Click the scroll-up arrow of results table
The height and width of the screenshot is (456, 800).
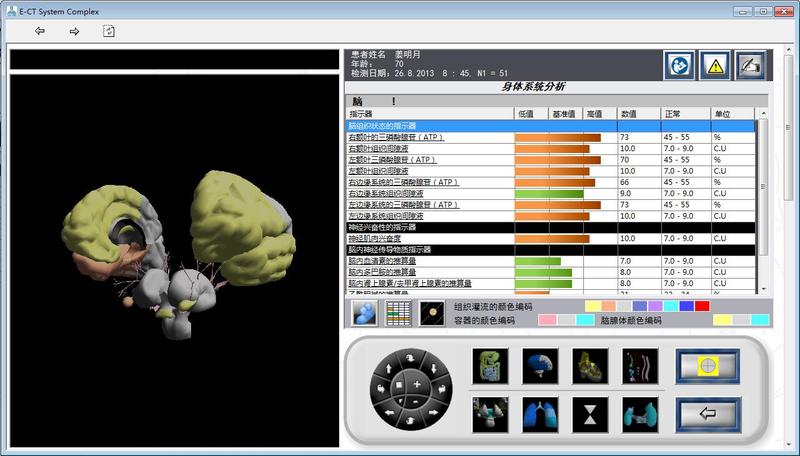click(x=763, y=114)
